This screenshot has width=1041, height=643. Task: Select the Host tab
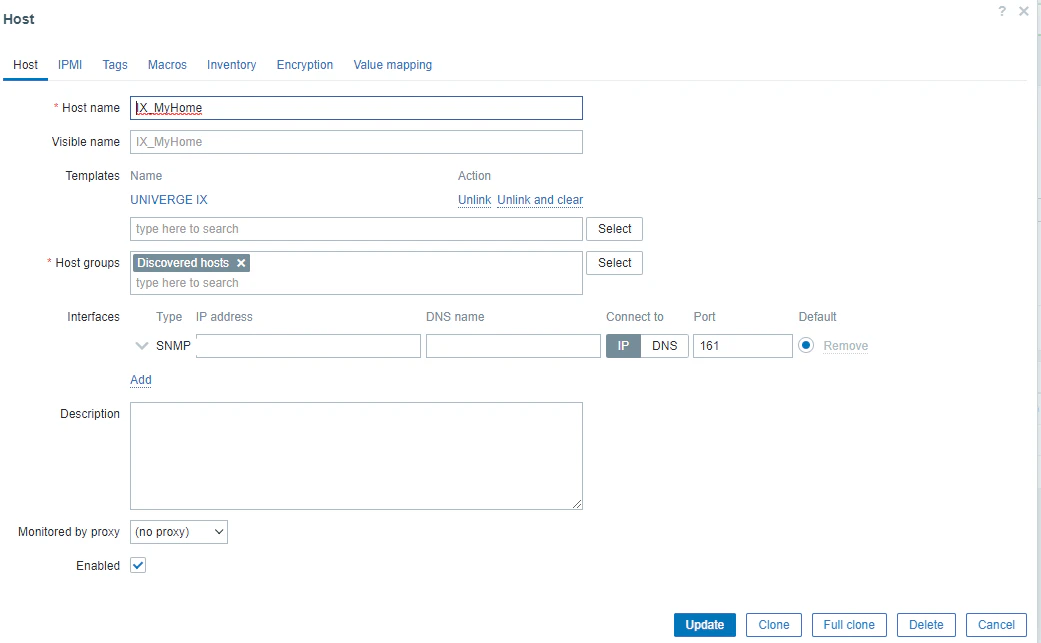25,65
